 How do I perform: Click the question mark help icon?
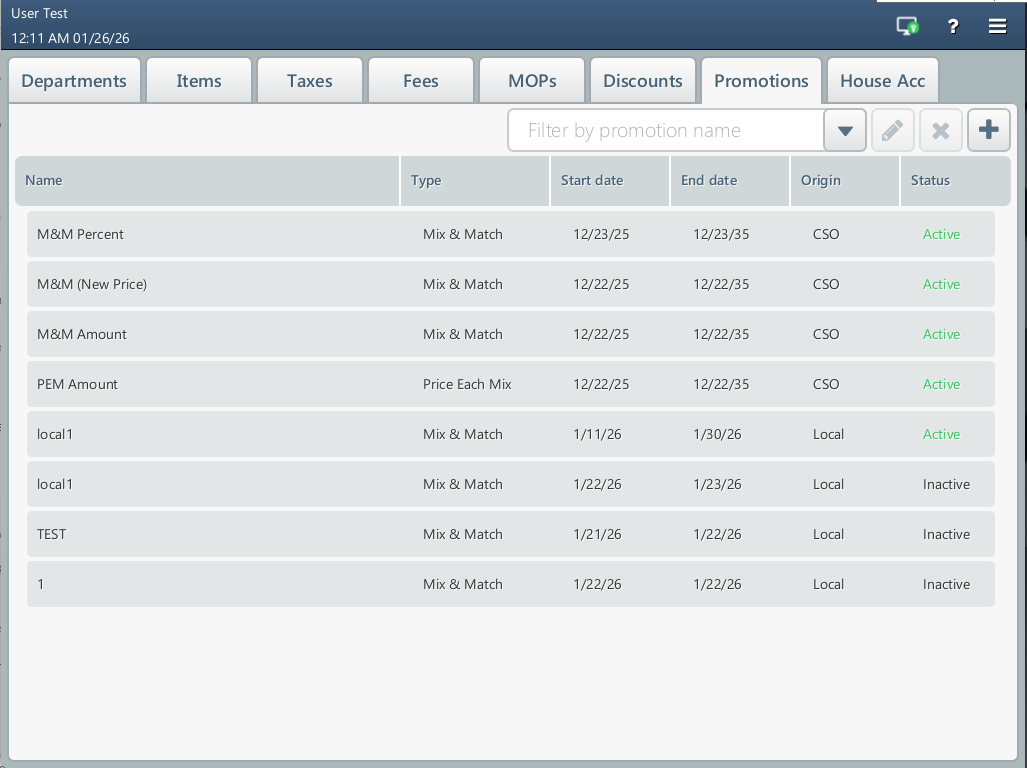[953, 27]
